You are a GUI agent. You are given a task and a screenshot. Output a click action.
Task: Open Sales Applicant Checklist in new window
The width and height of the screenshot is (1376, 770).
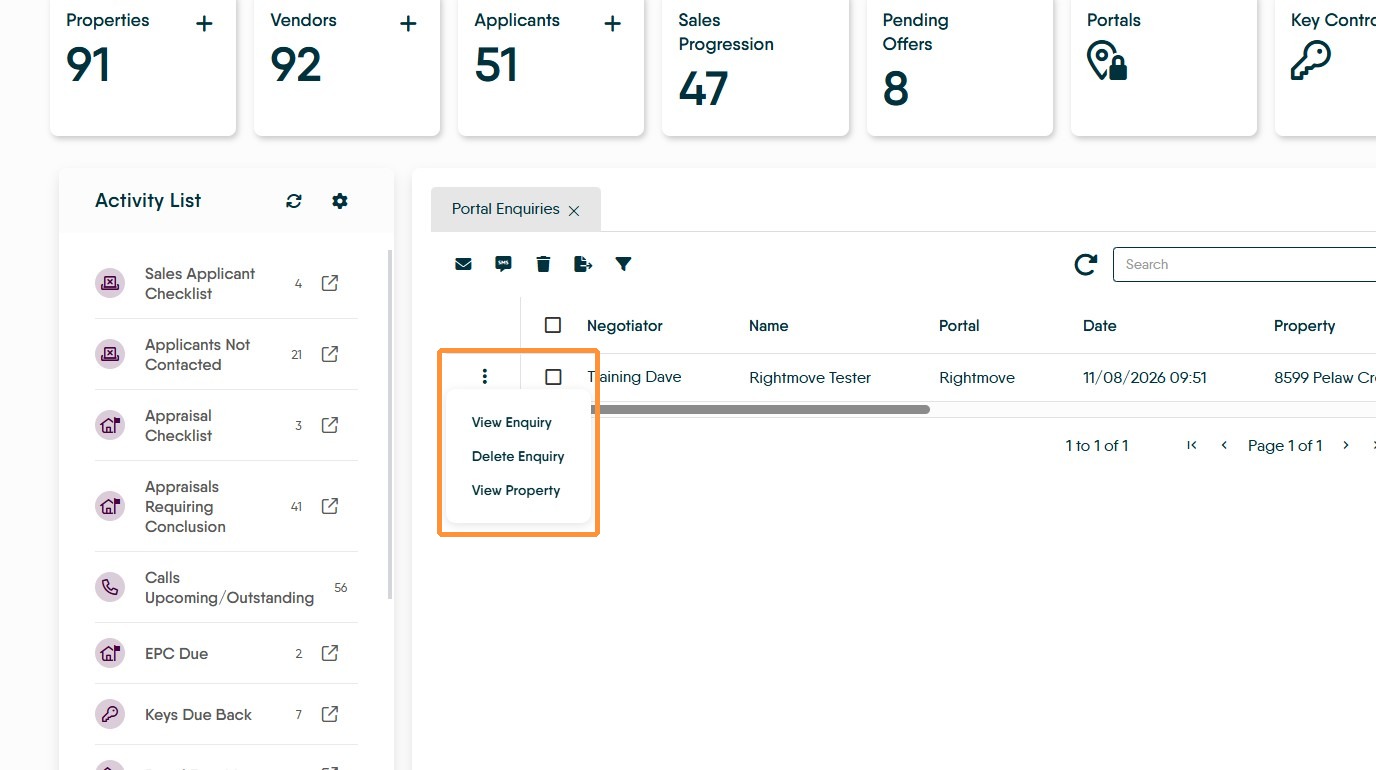point(329,283)
